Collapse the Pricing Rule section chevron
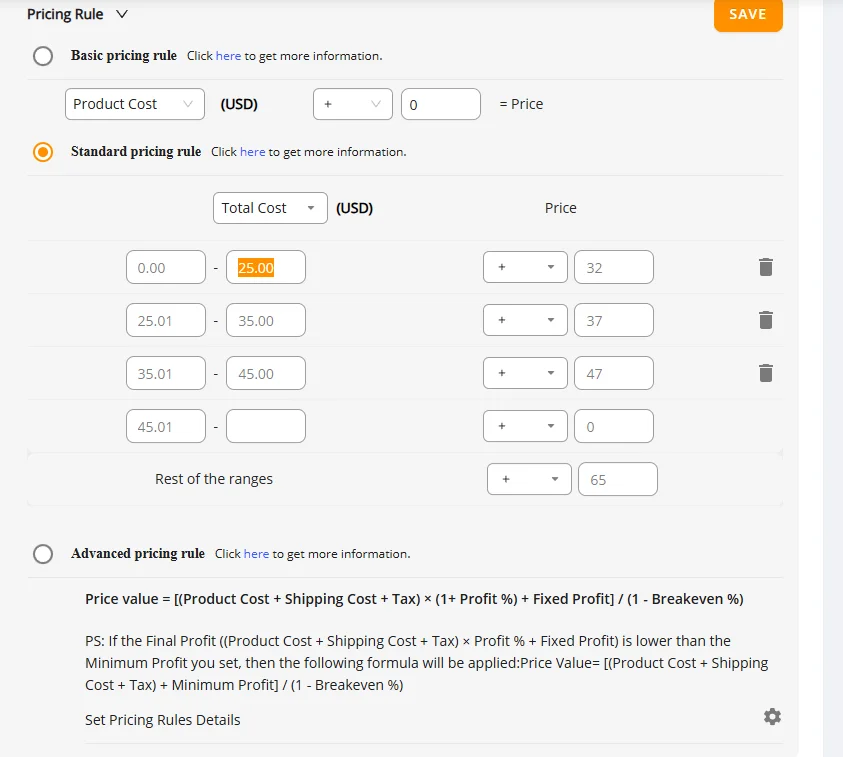The height and width of the screenshot is (757, 843). [x=122, y=14]
